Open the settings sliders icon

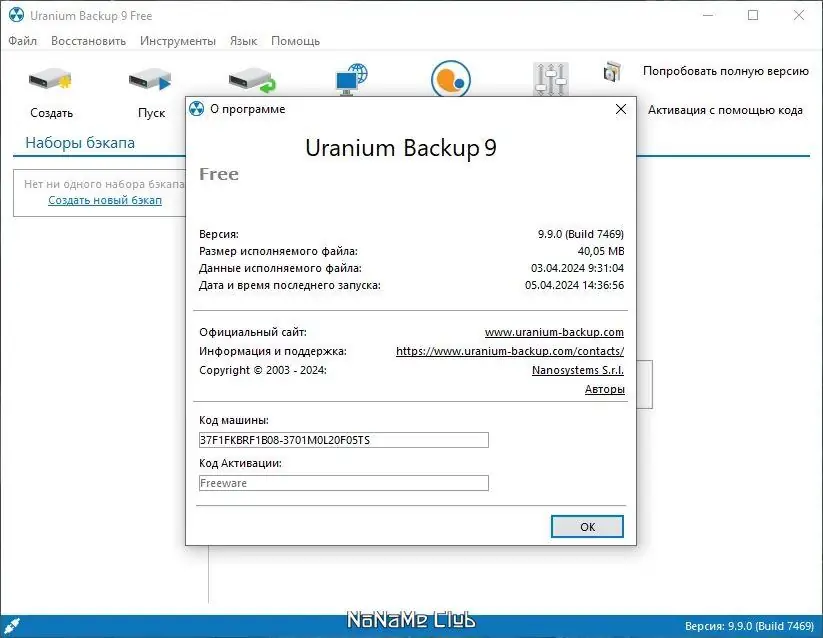[551, 79]
